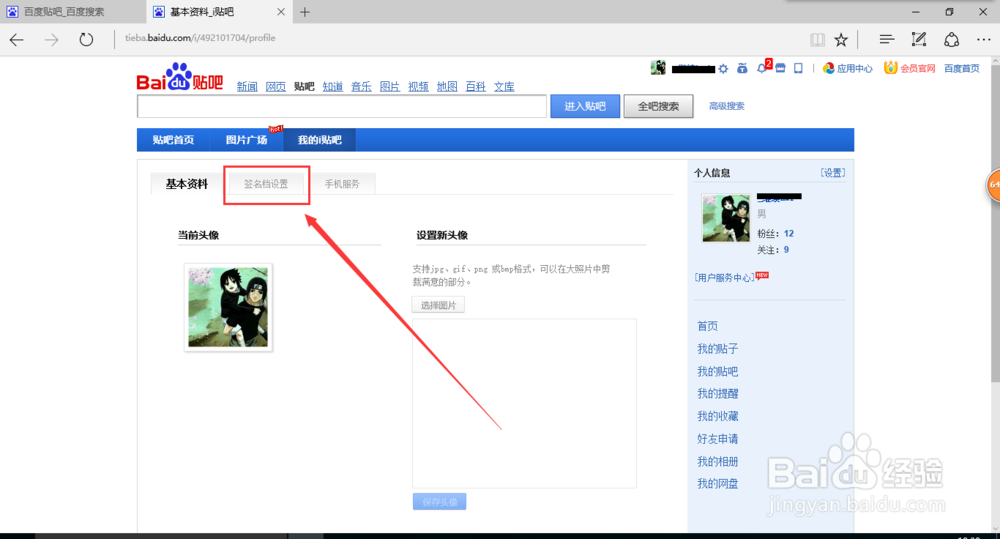Open the 新闻 link

tap(247, 87)
